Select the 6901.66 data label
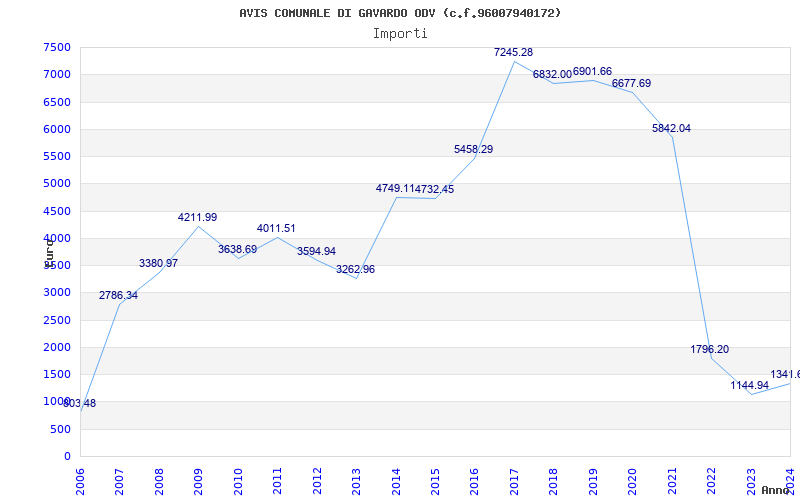 [592, 71]
